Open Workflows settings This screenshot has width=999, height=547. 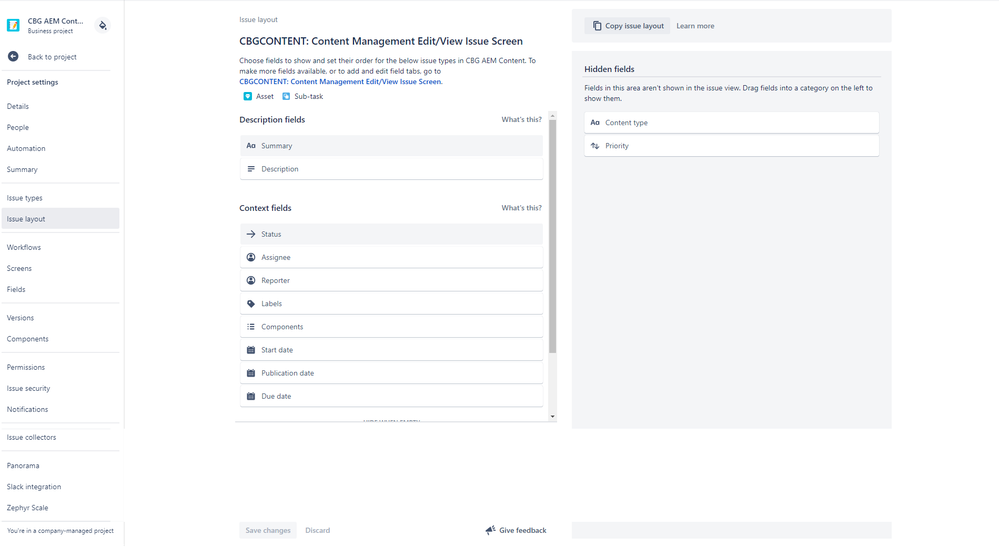coord(24,247)
